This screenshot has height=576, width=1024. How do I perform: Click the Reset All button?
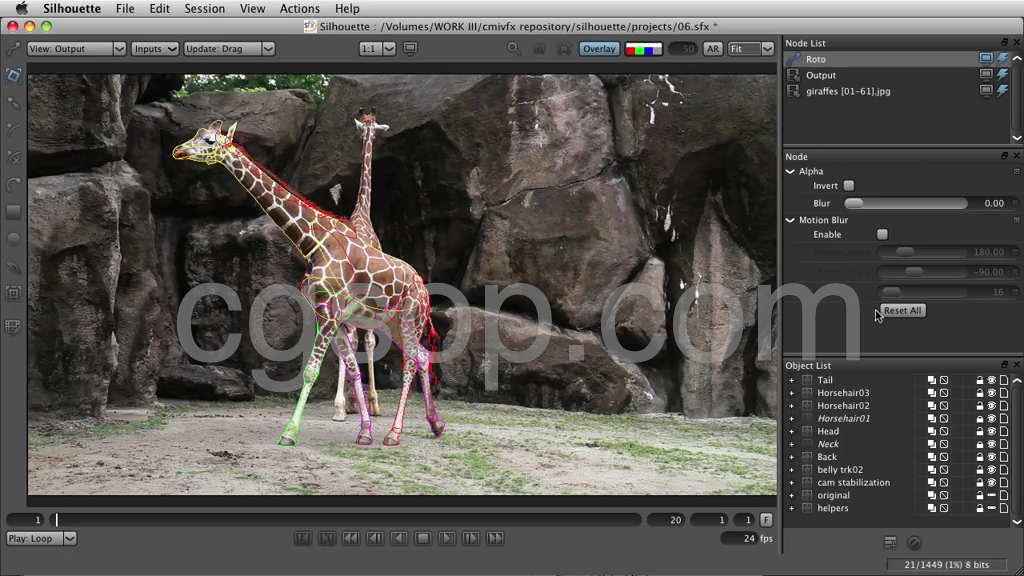[902, 311]
